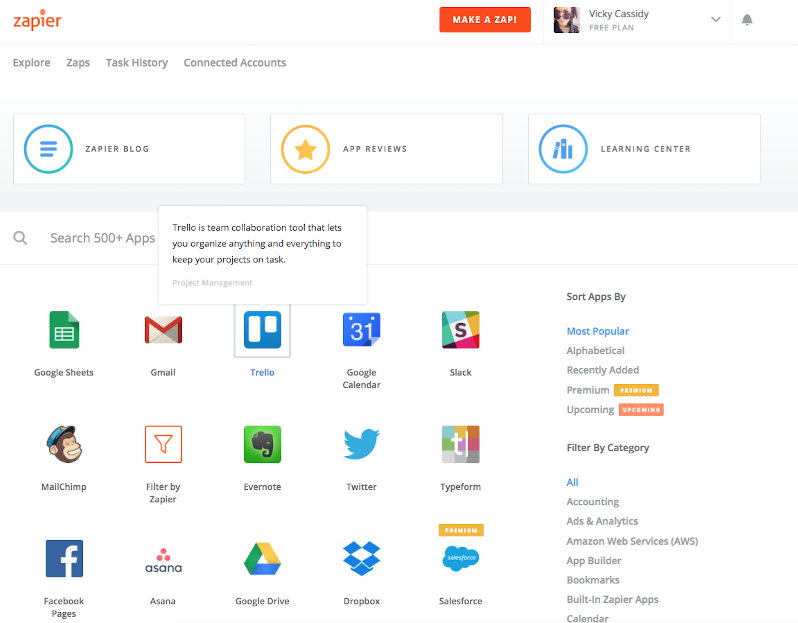Image resolution: width=798 pixels, height=623 pixels.
Task: Click the search magnifier icon
Action: click(x=20, y=238)
